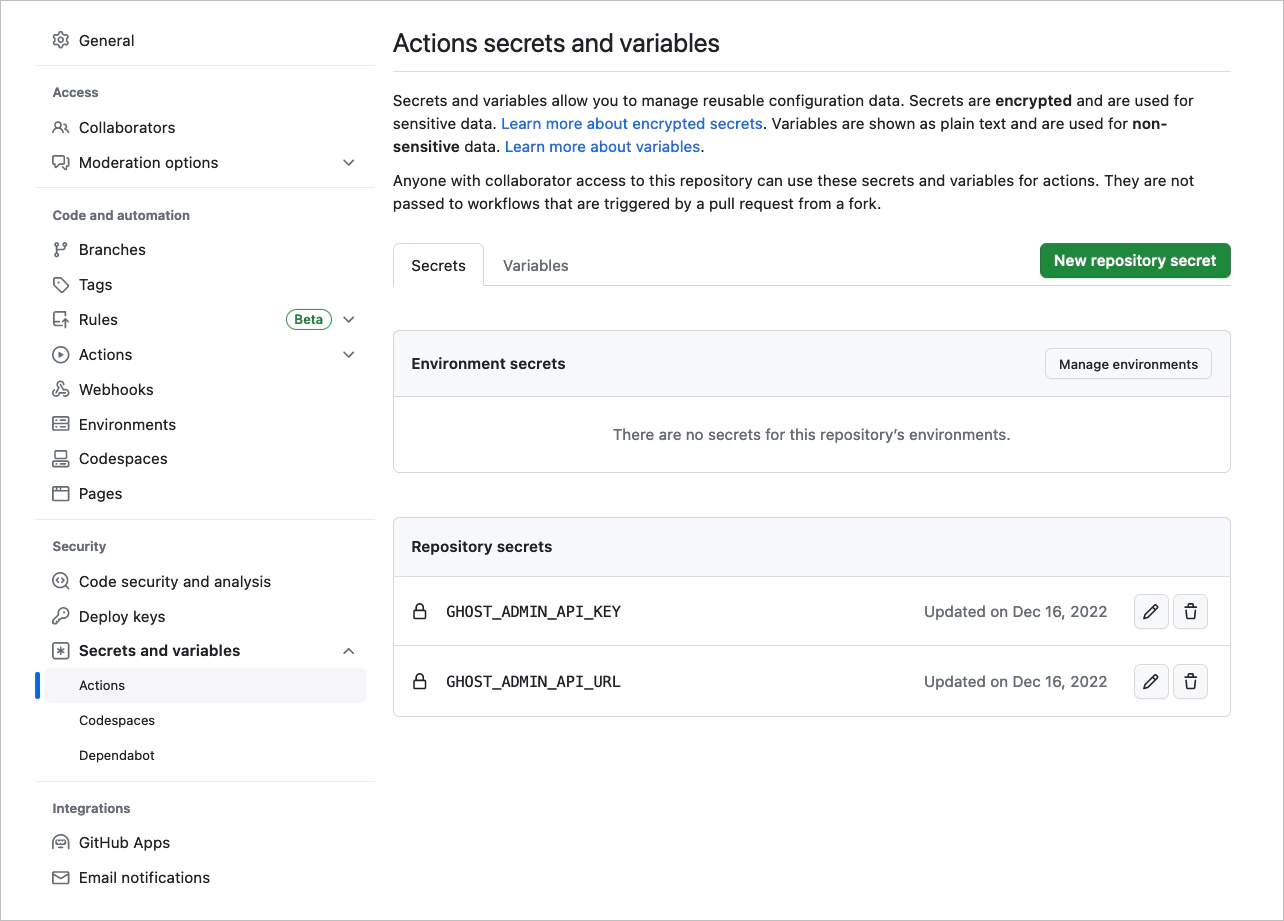Click the Webhooks sidebar icon

coord(61,390)
